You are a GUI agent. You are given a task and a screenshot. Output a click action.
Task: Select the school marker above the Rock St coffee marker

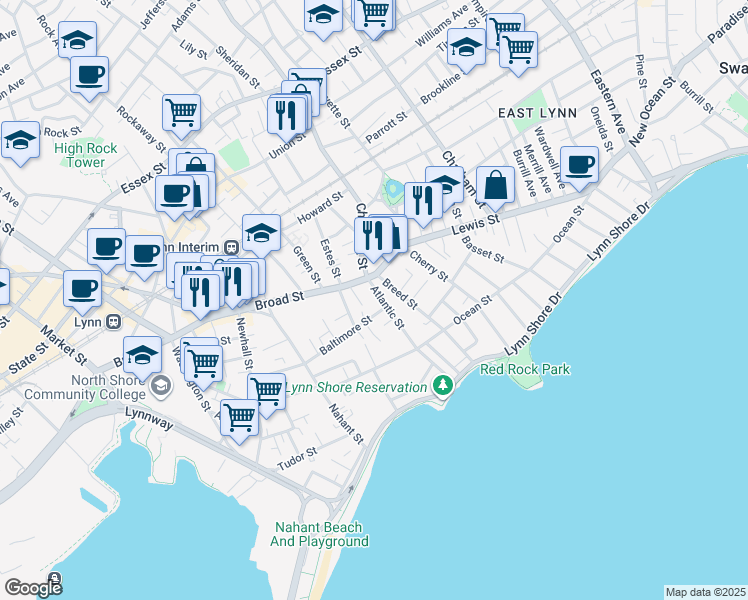pos(77,39)
